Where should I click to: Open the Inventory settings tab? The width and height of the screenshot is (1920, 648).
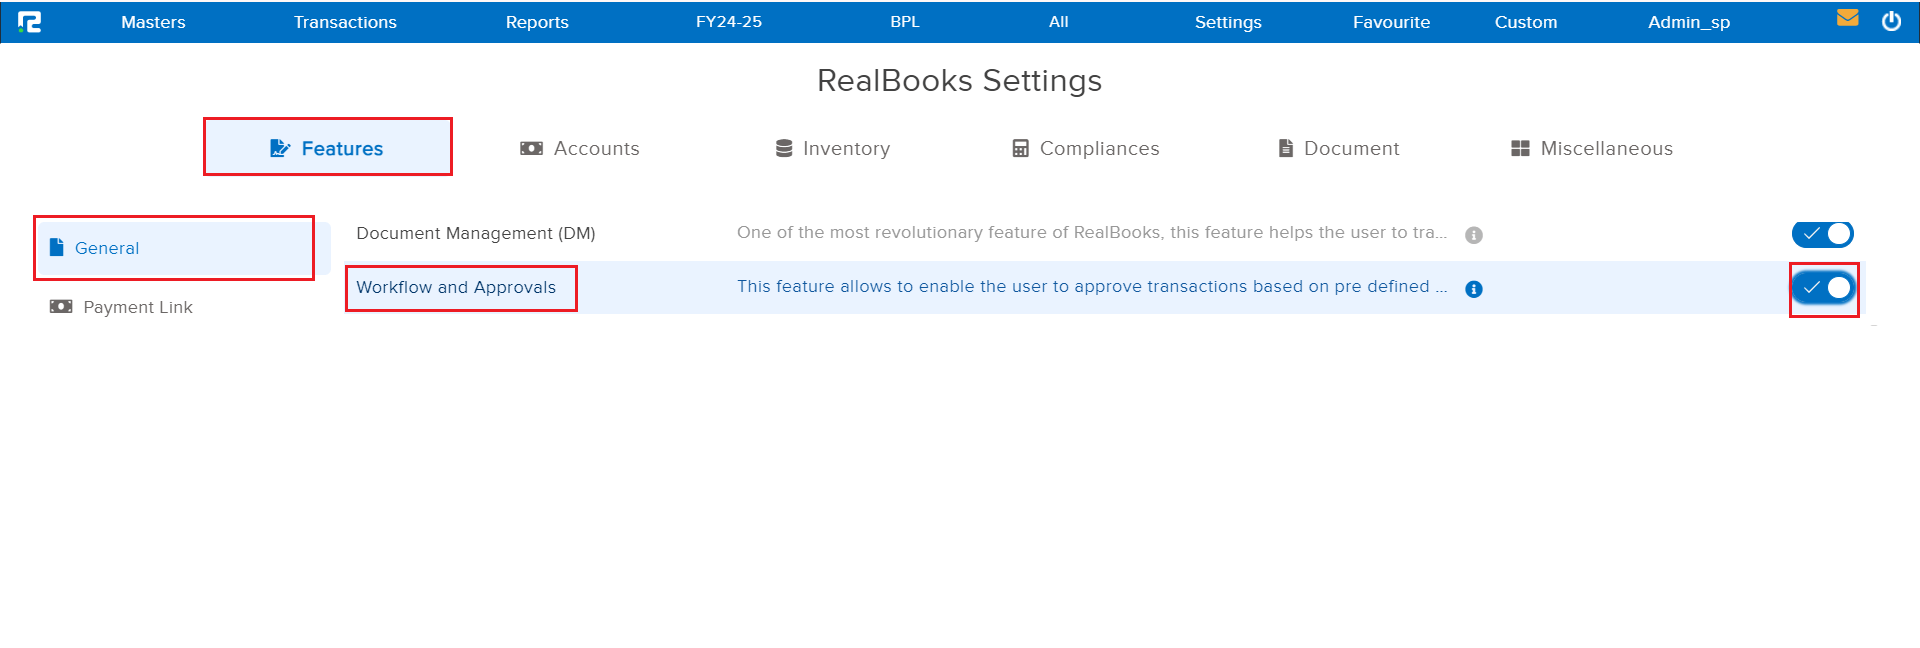(x=832, y=148)
